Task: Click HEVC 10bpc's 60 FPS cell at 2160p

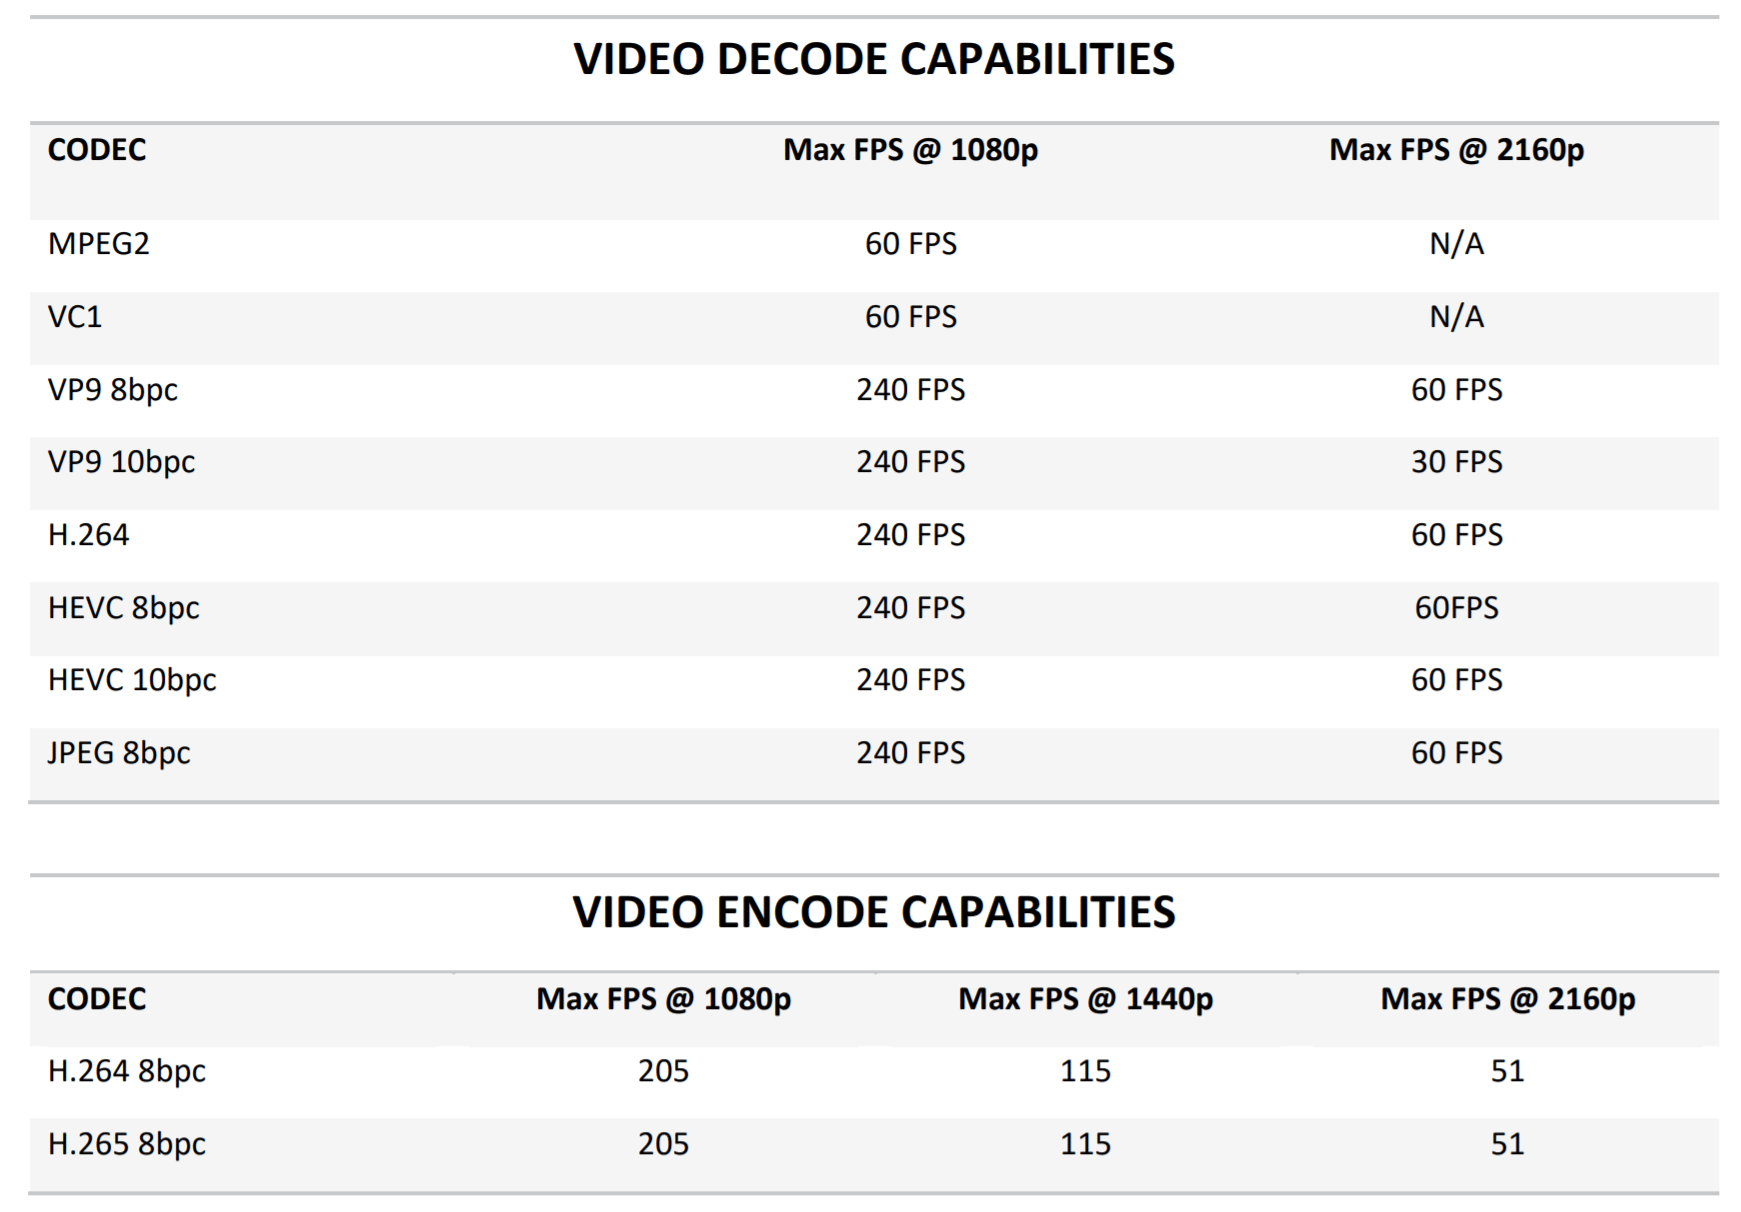Action: click(x=1456, y=680)
